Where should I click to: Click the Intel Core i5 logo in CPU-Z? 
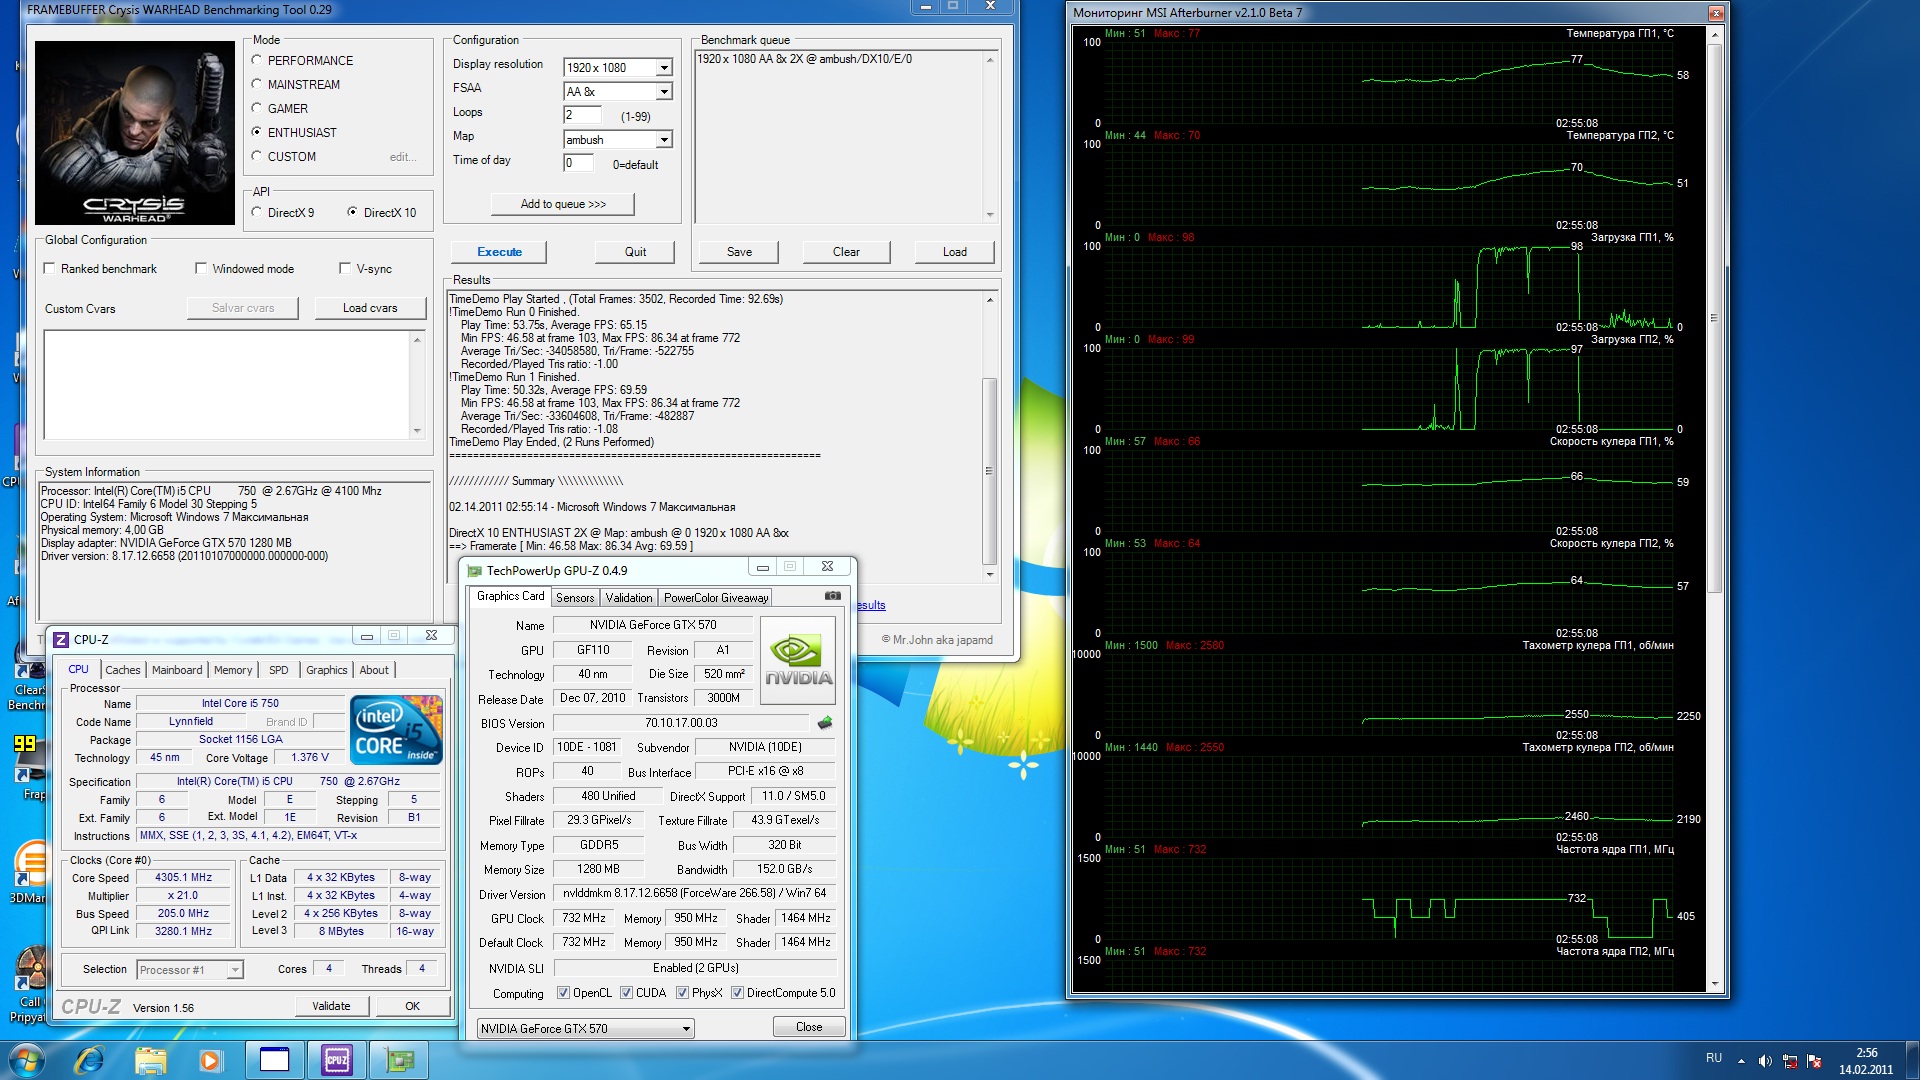[x=396, y=730]
